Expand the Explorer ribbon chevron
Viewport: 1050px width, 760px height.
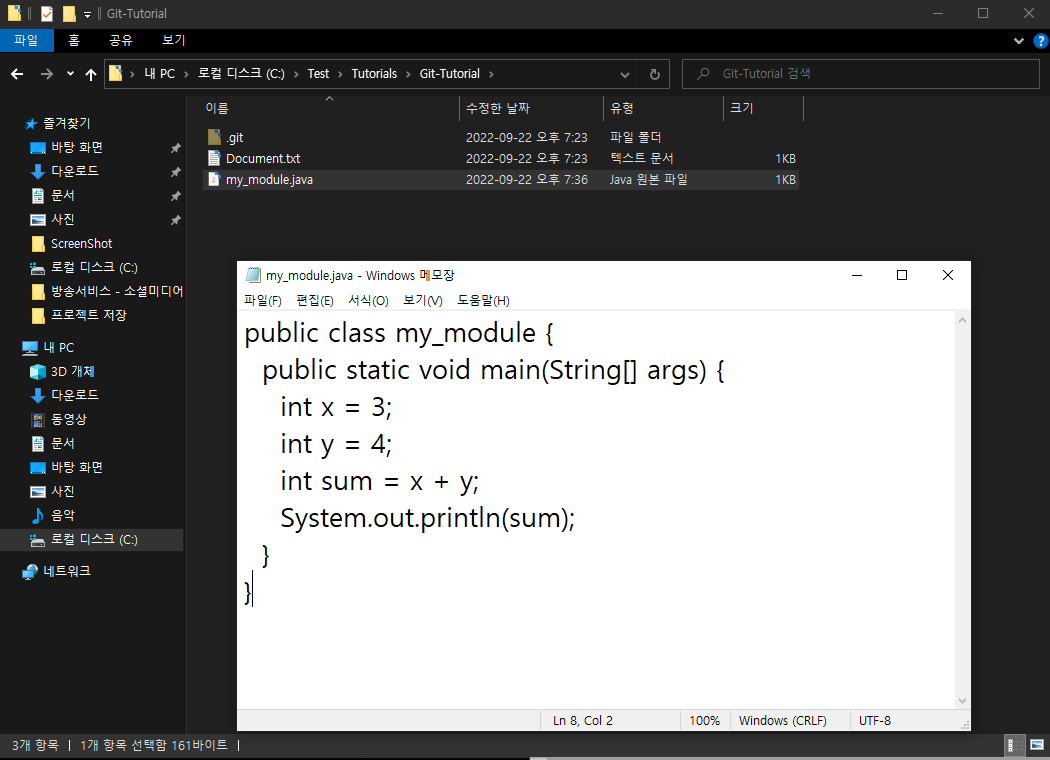coord(1019,41)
